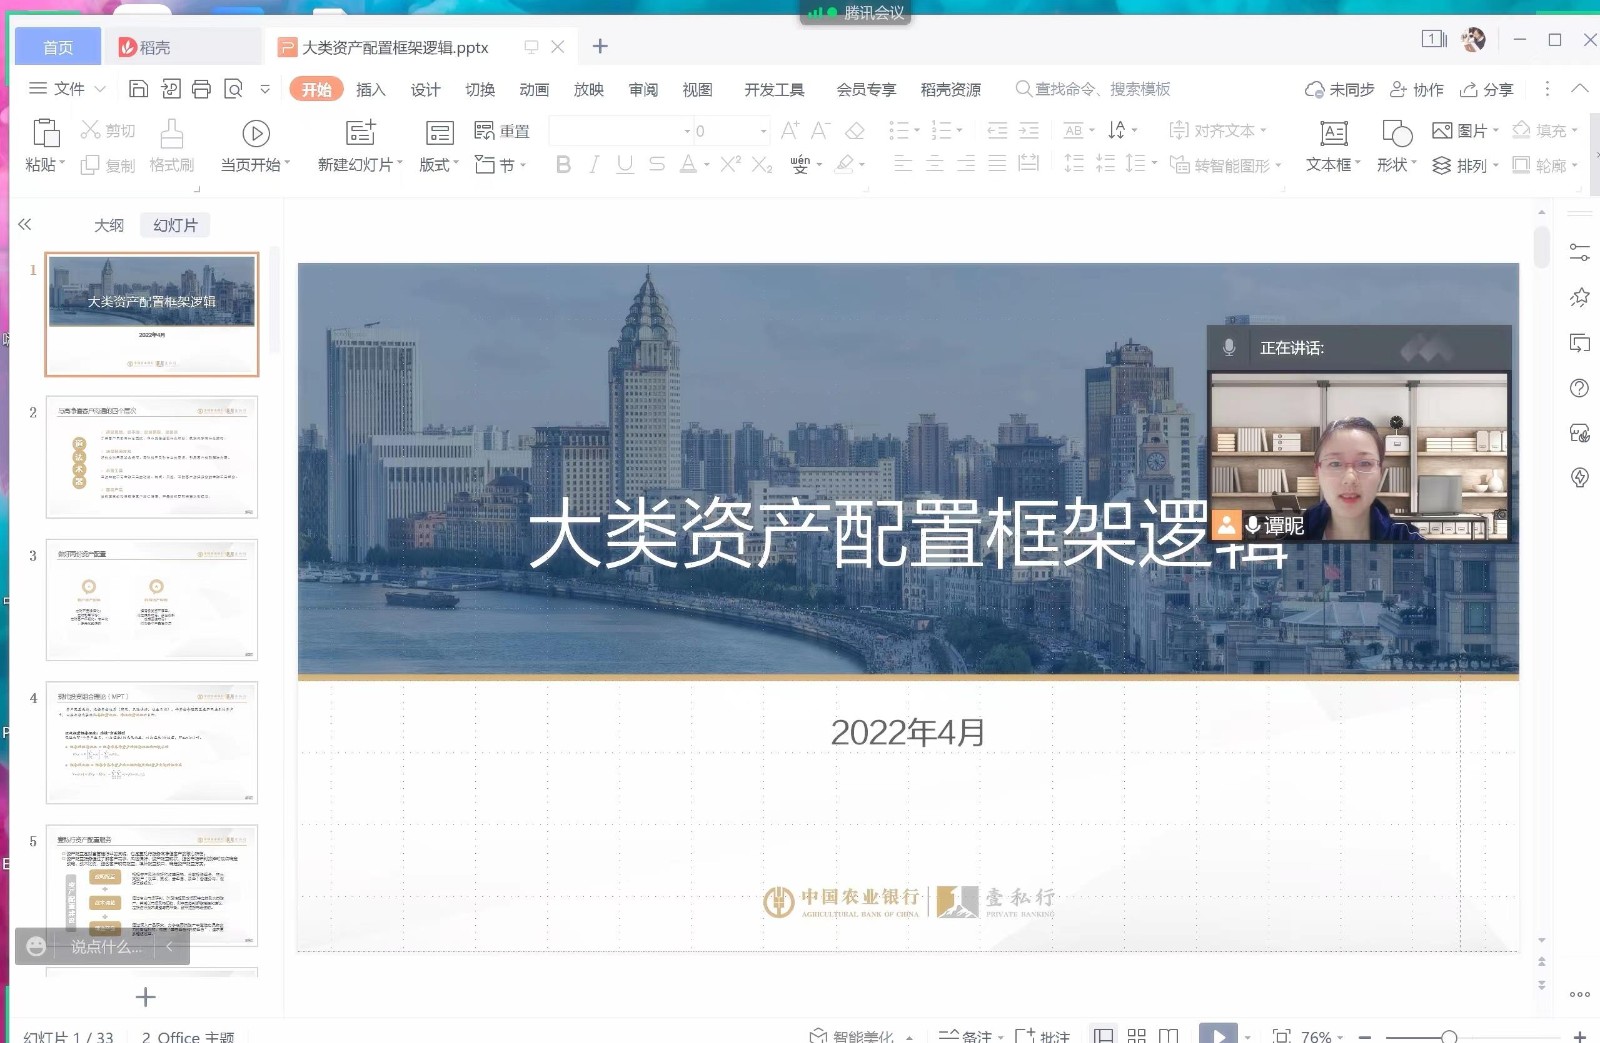1600x1043 pixels.
Task: Toggle Bold formatting
Action: 563,164
